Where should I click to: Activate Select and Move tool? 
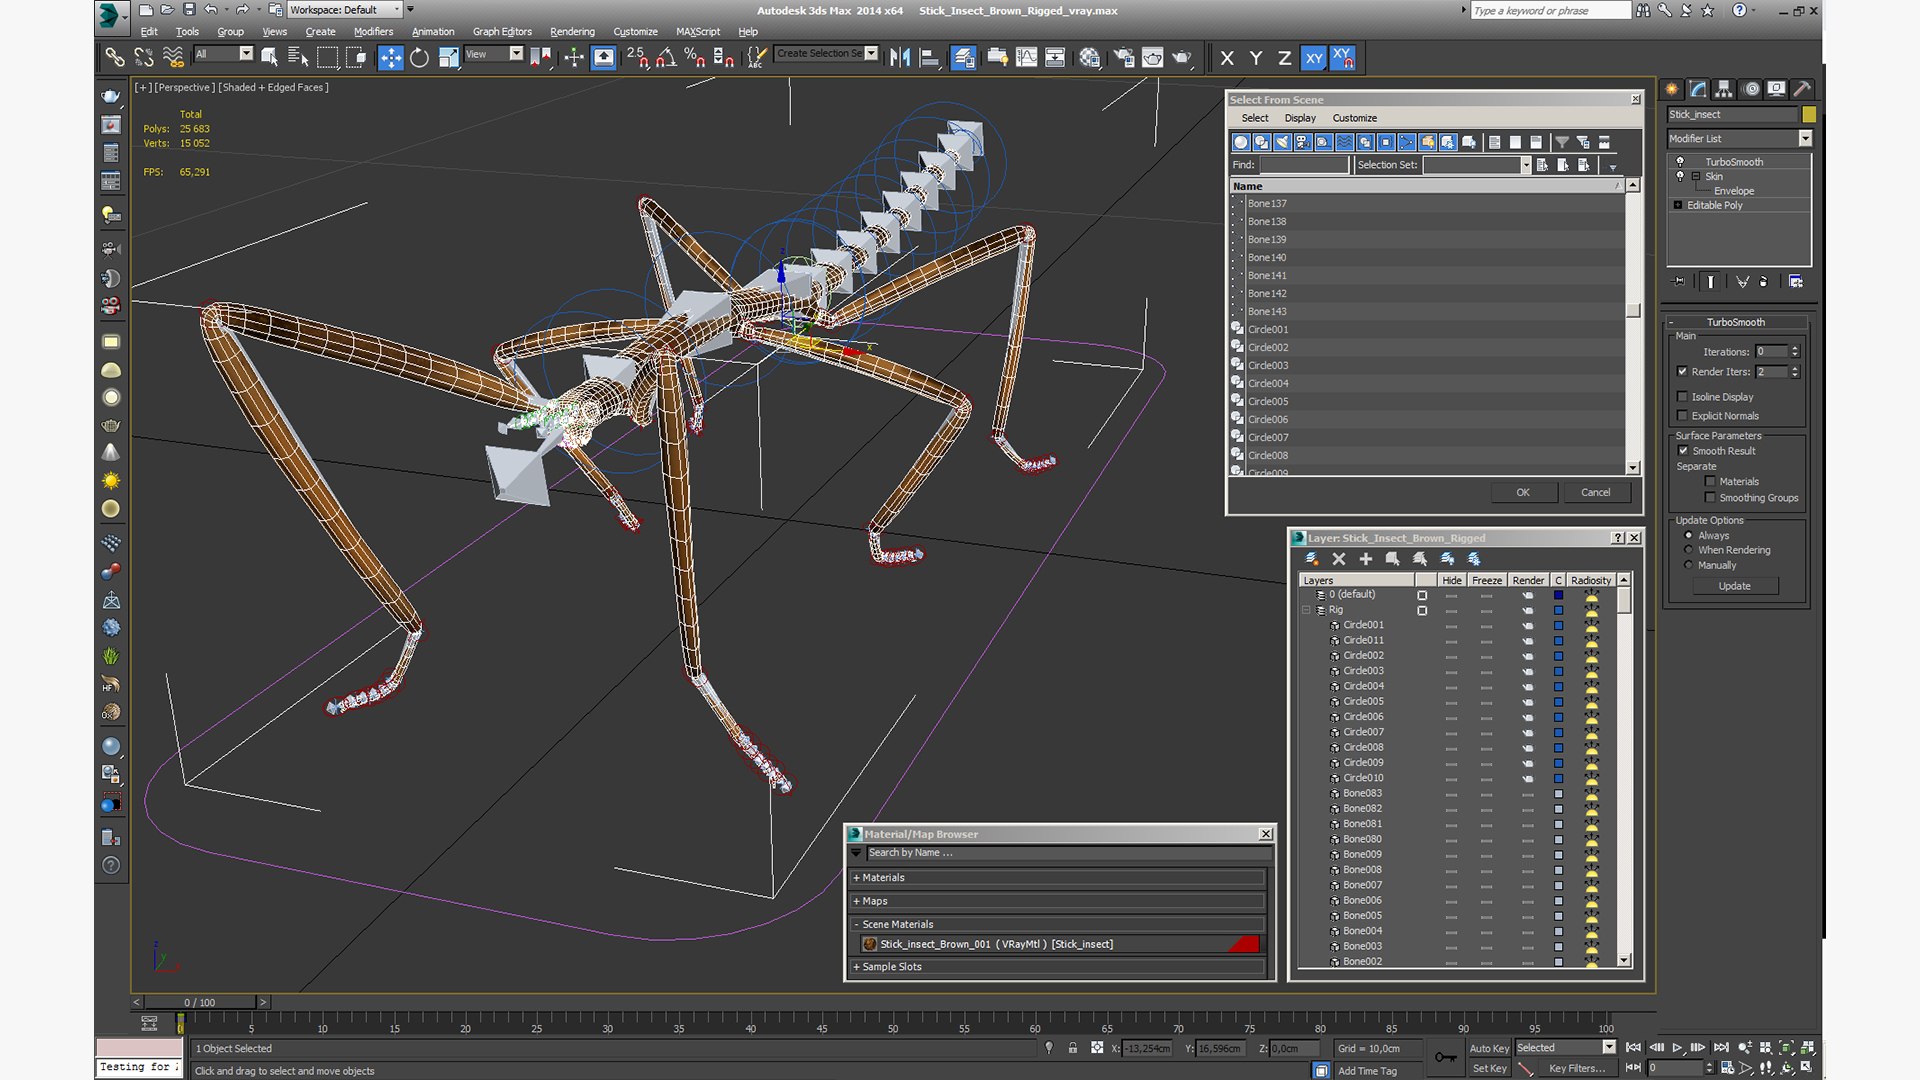pyautogui.click(x=391, y=57)
